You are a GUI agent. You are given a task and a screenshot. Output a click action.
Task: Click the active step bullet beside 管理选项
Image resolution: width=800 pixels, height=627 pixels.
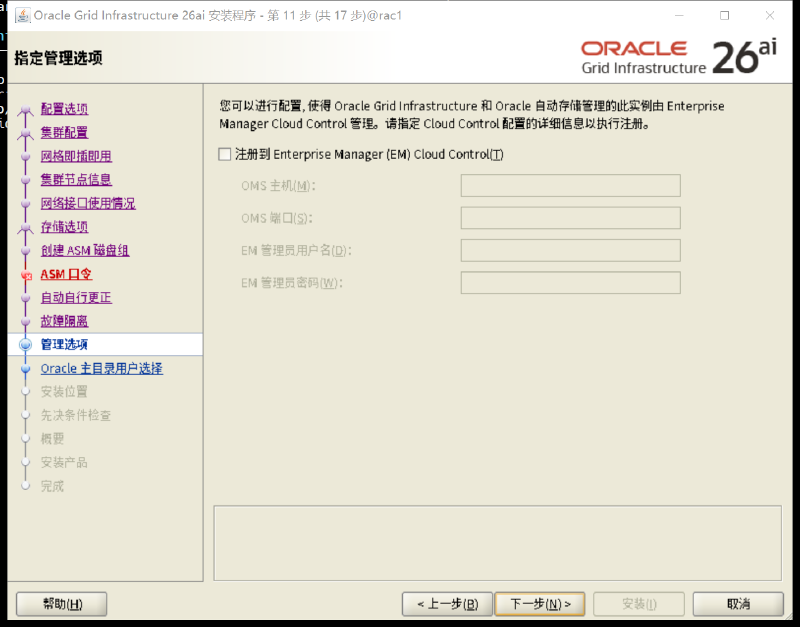coord(26,345)
